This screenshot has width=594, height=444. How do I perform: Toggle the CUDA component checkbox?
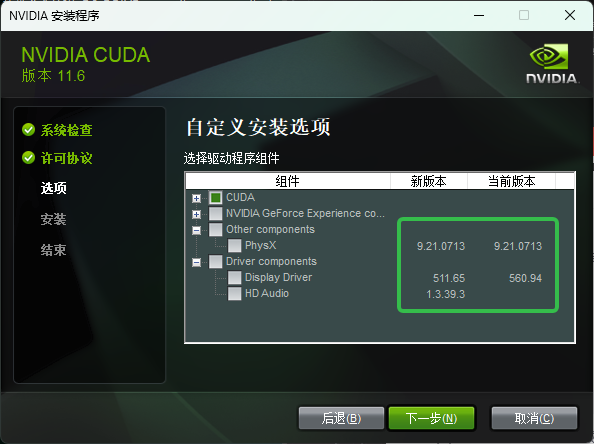(216, 198)
